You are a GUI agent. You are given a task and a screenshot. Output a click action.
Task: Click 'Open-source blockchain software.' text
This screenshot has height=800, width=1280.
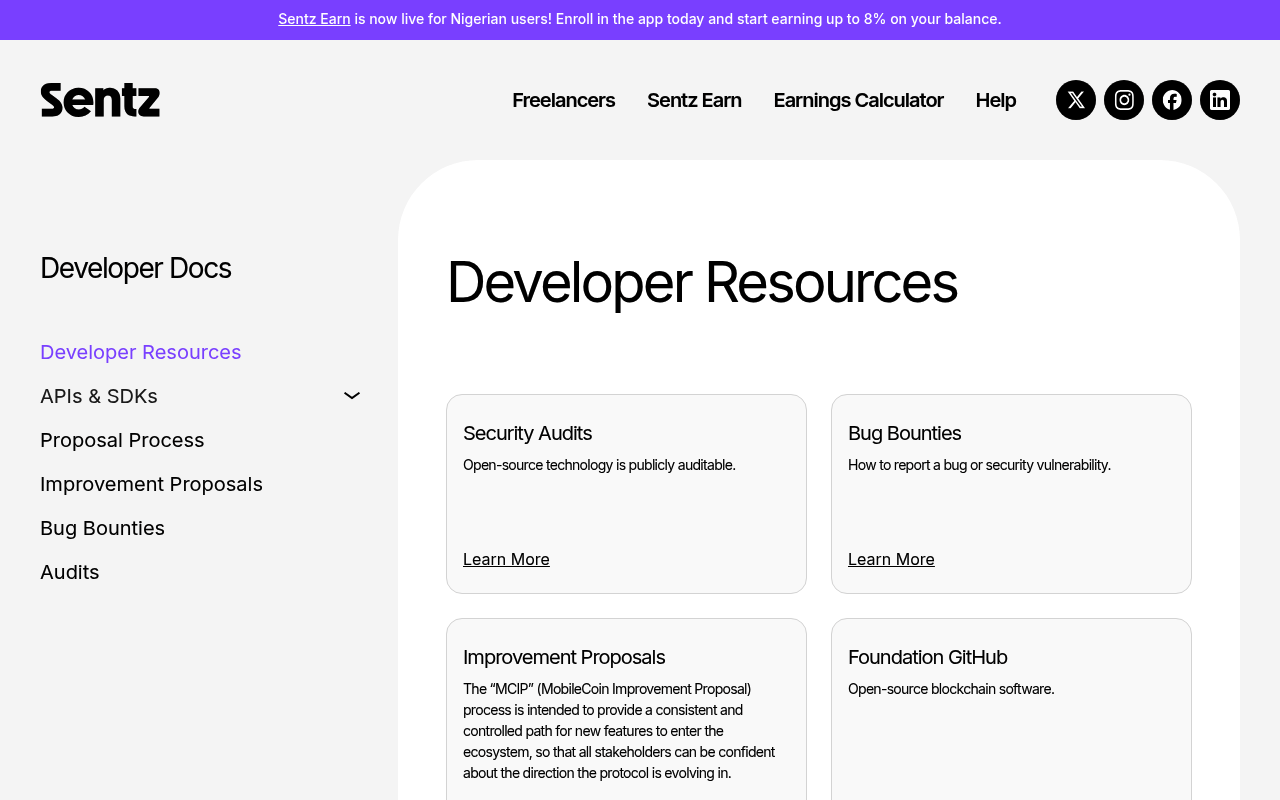pyautogui.click(x=951, y=689)
